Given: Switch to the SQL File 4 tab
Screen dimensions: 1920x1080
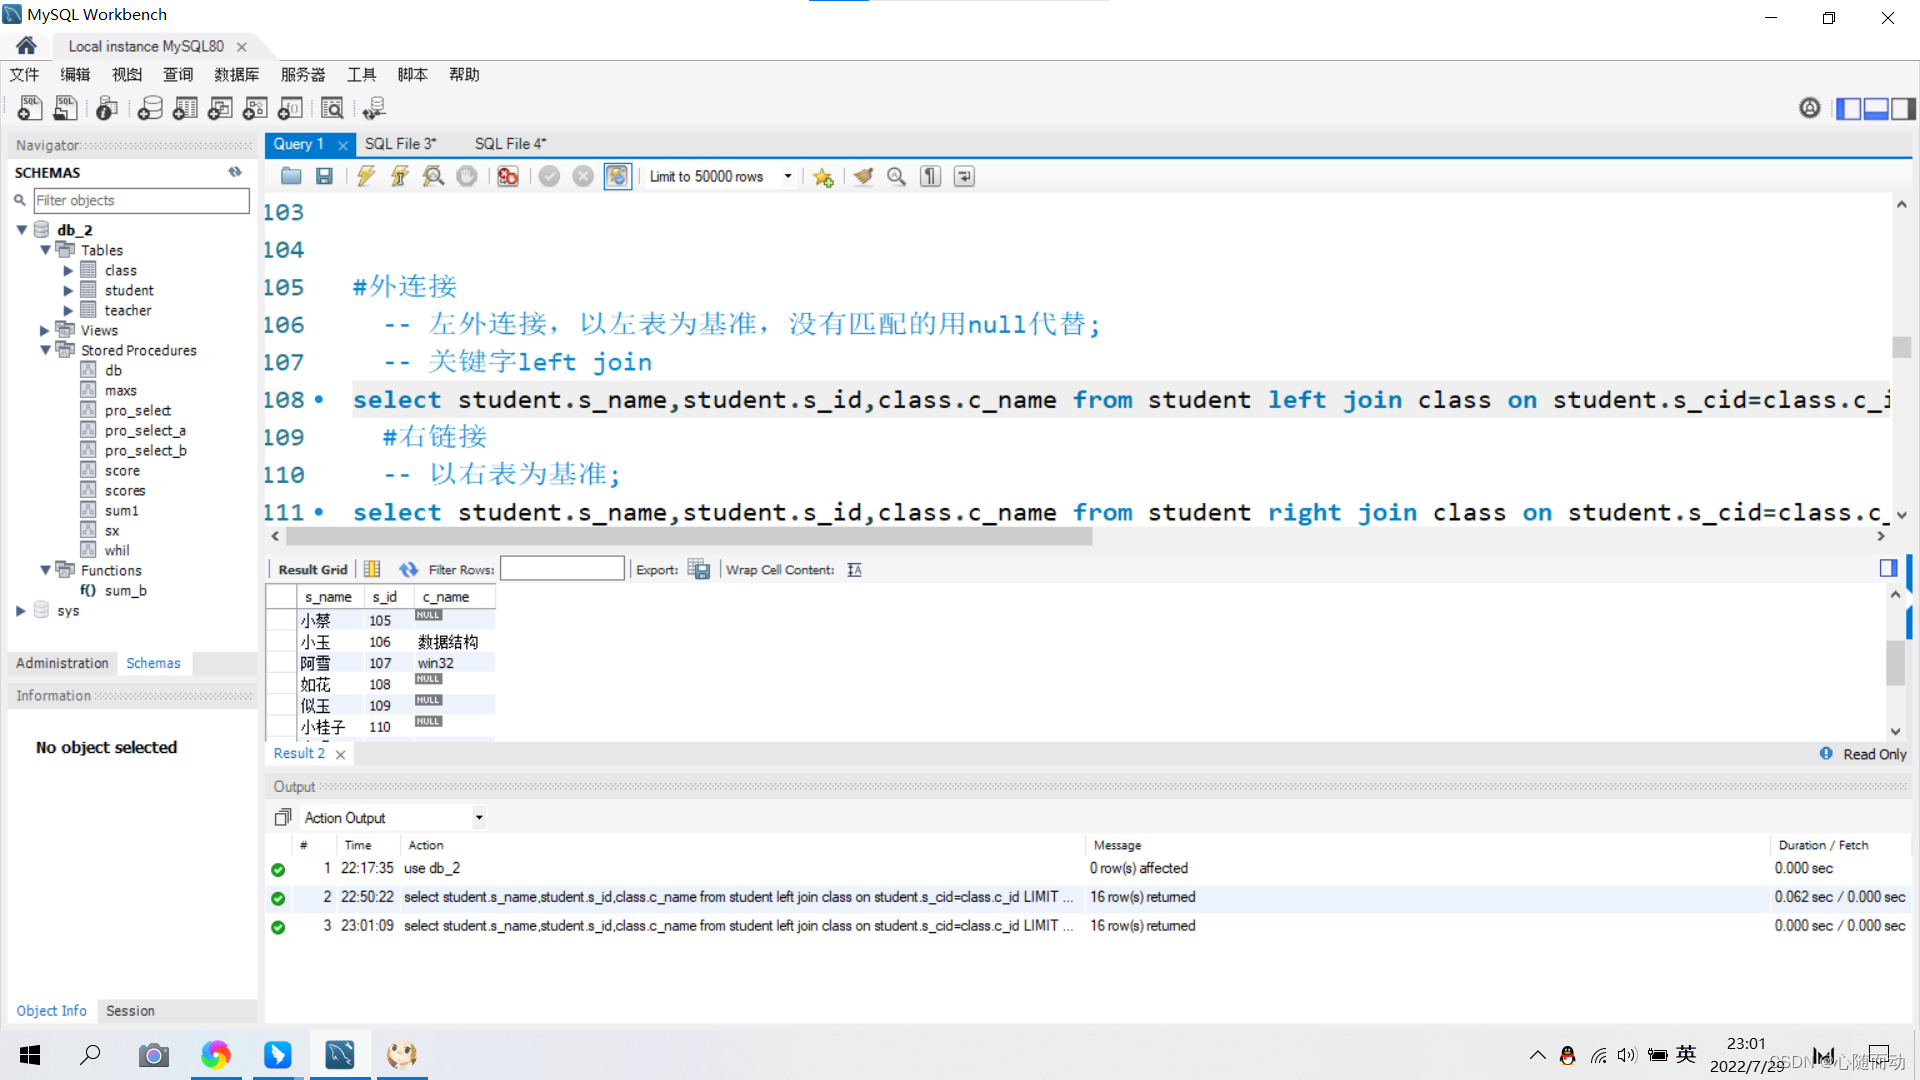Looking at the screenshot, I should tap(510, 144).
